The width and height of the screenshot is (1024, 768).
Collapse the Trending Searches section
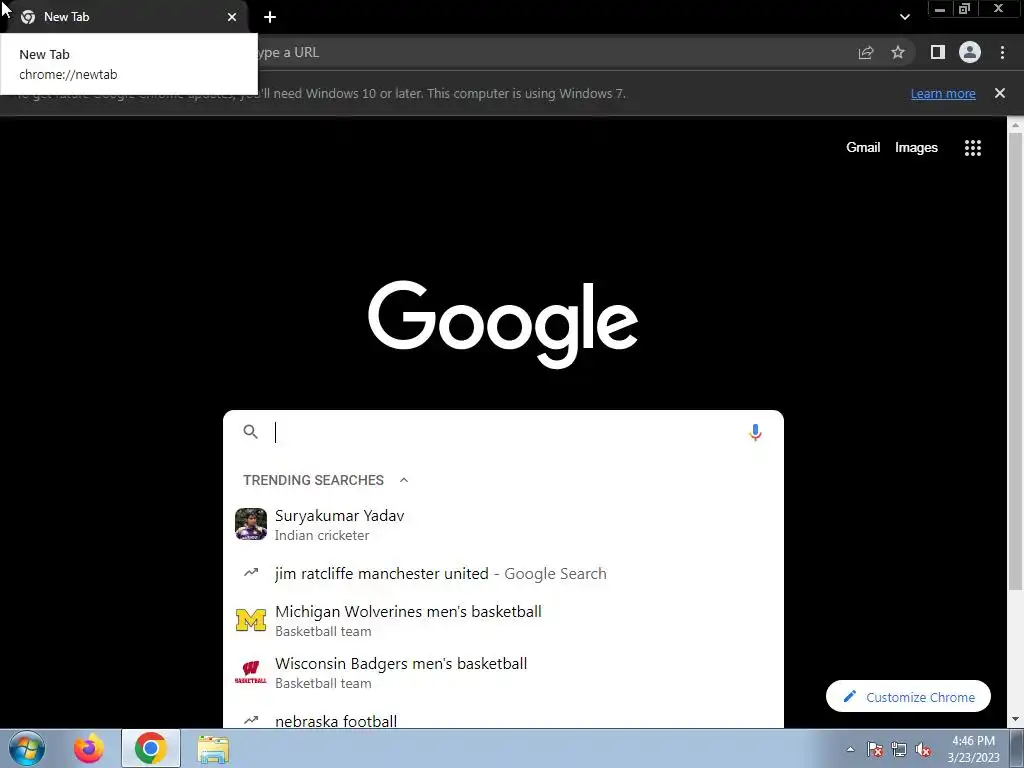click(x=404, y=480)
